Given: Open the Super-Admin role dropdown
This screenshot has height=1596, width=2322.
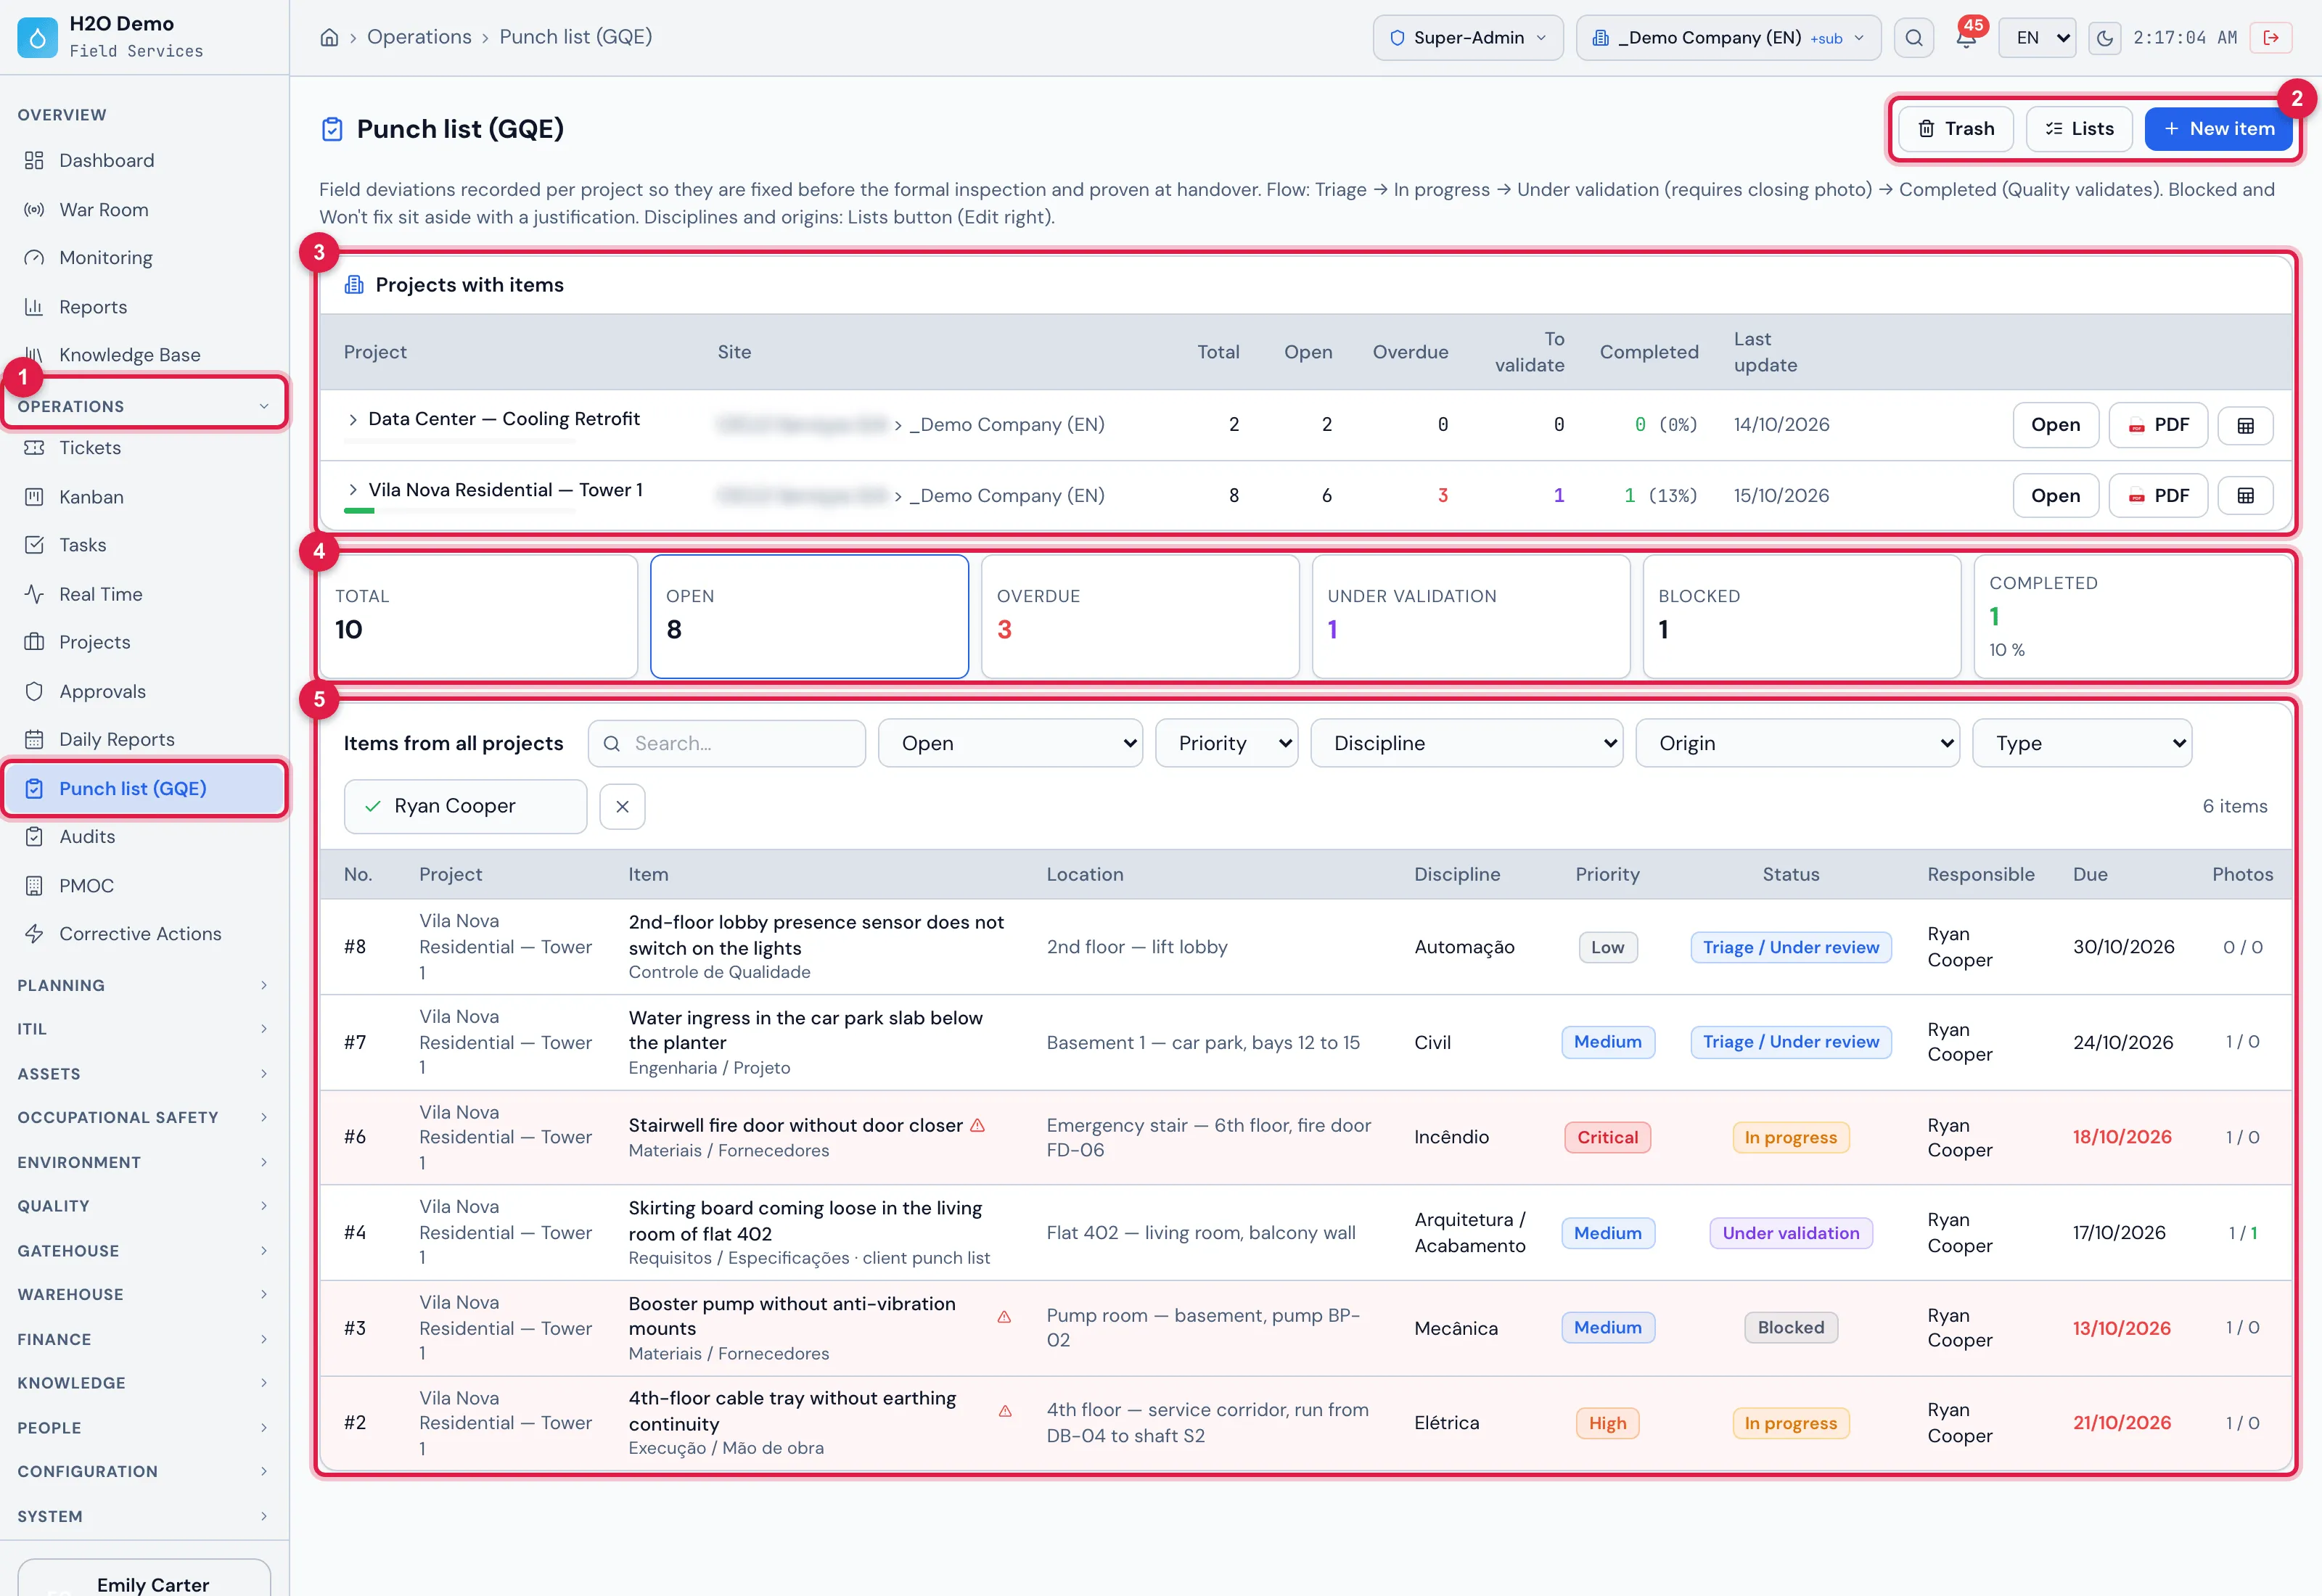Looking at the screenshot, I should [x=1467, y=38].
